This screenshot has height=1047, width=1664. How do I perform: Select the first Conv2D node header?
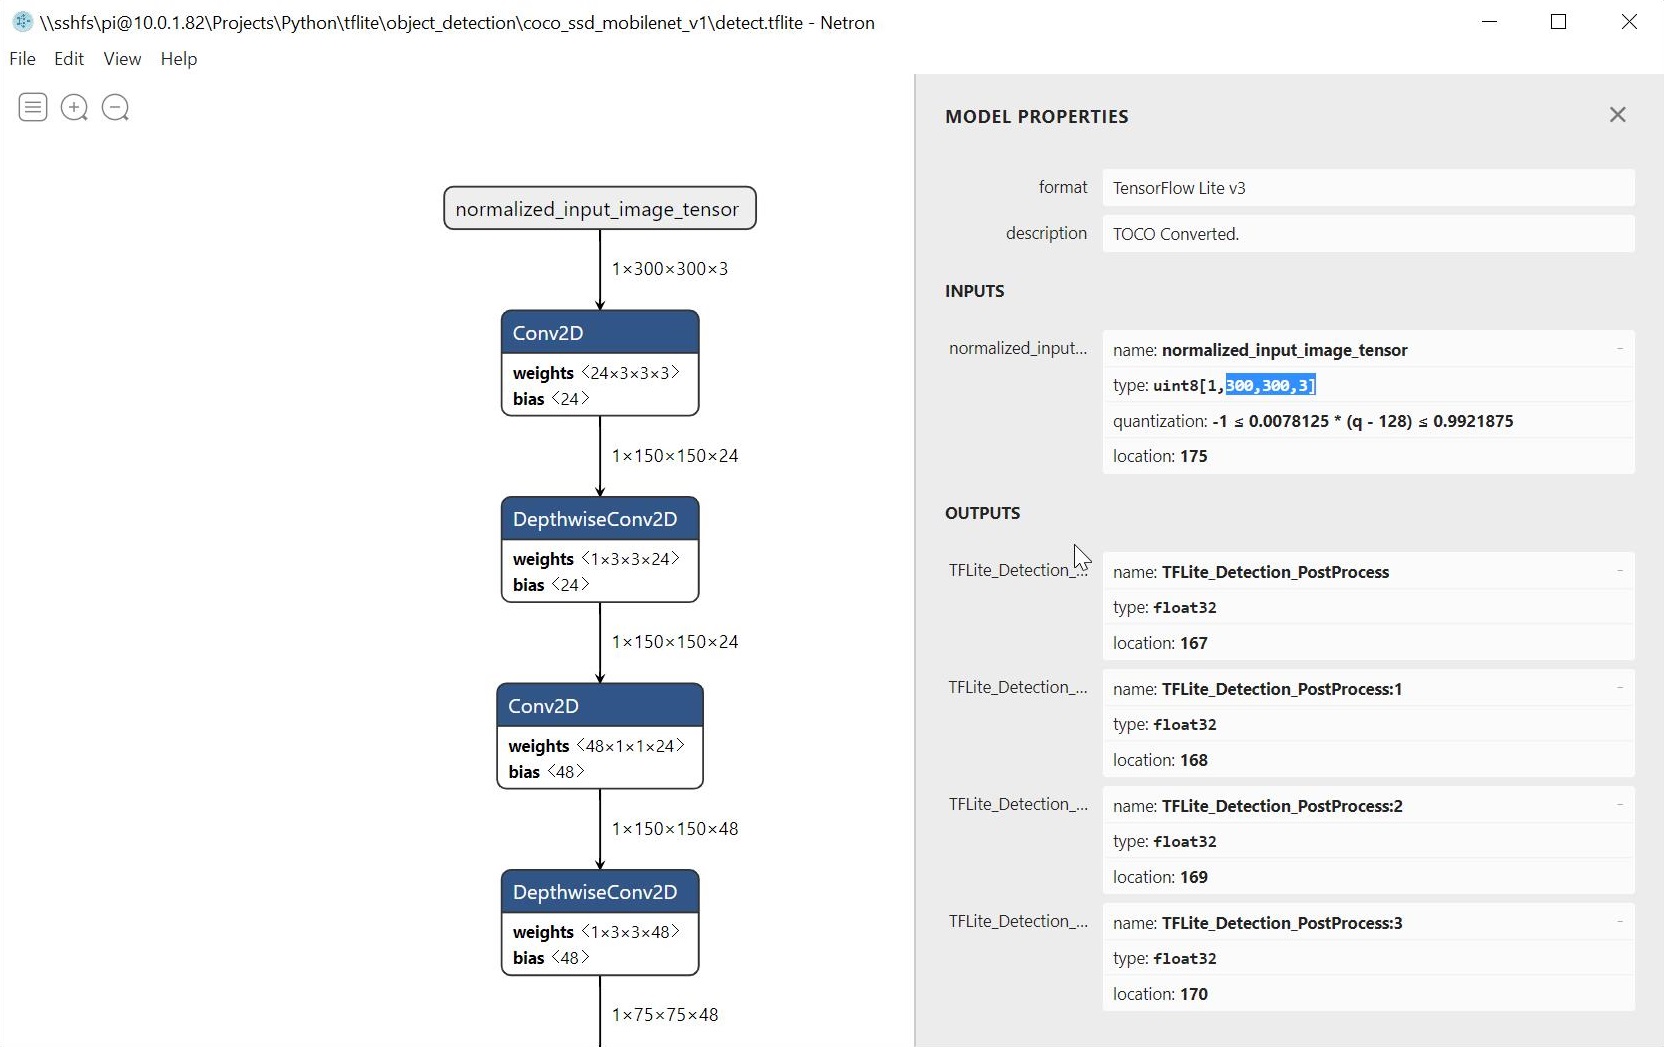(x=599, y=333)
